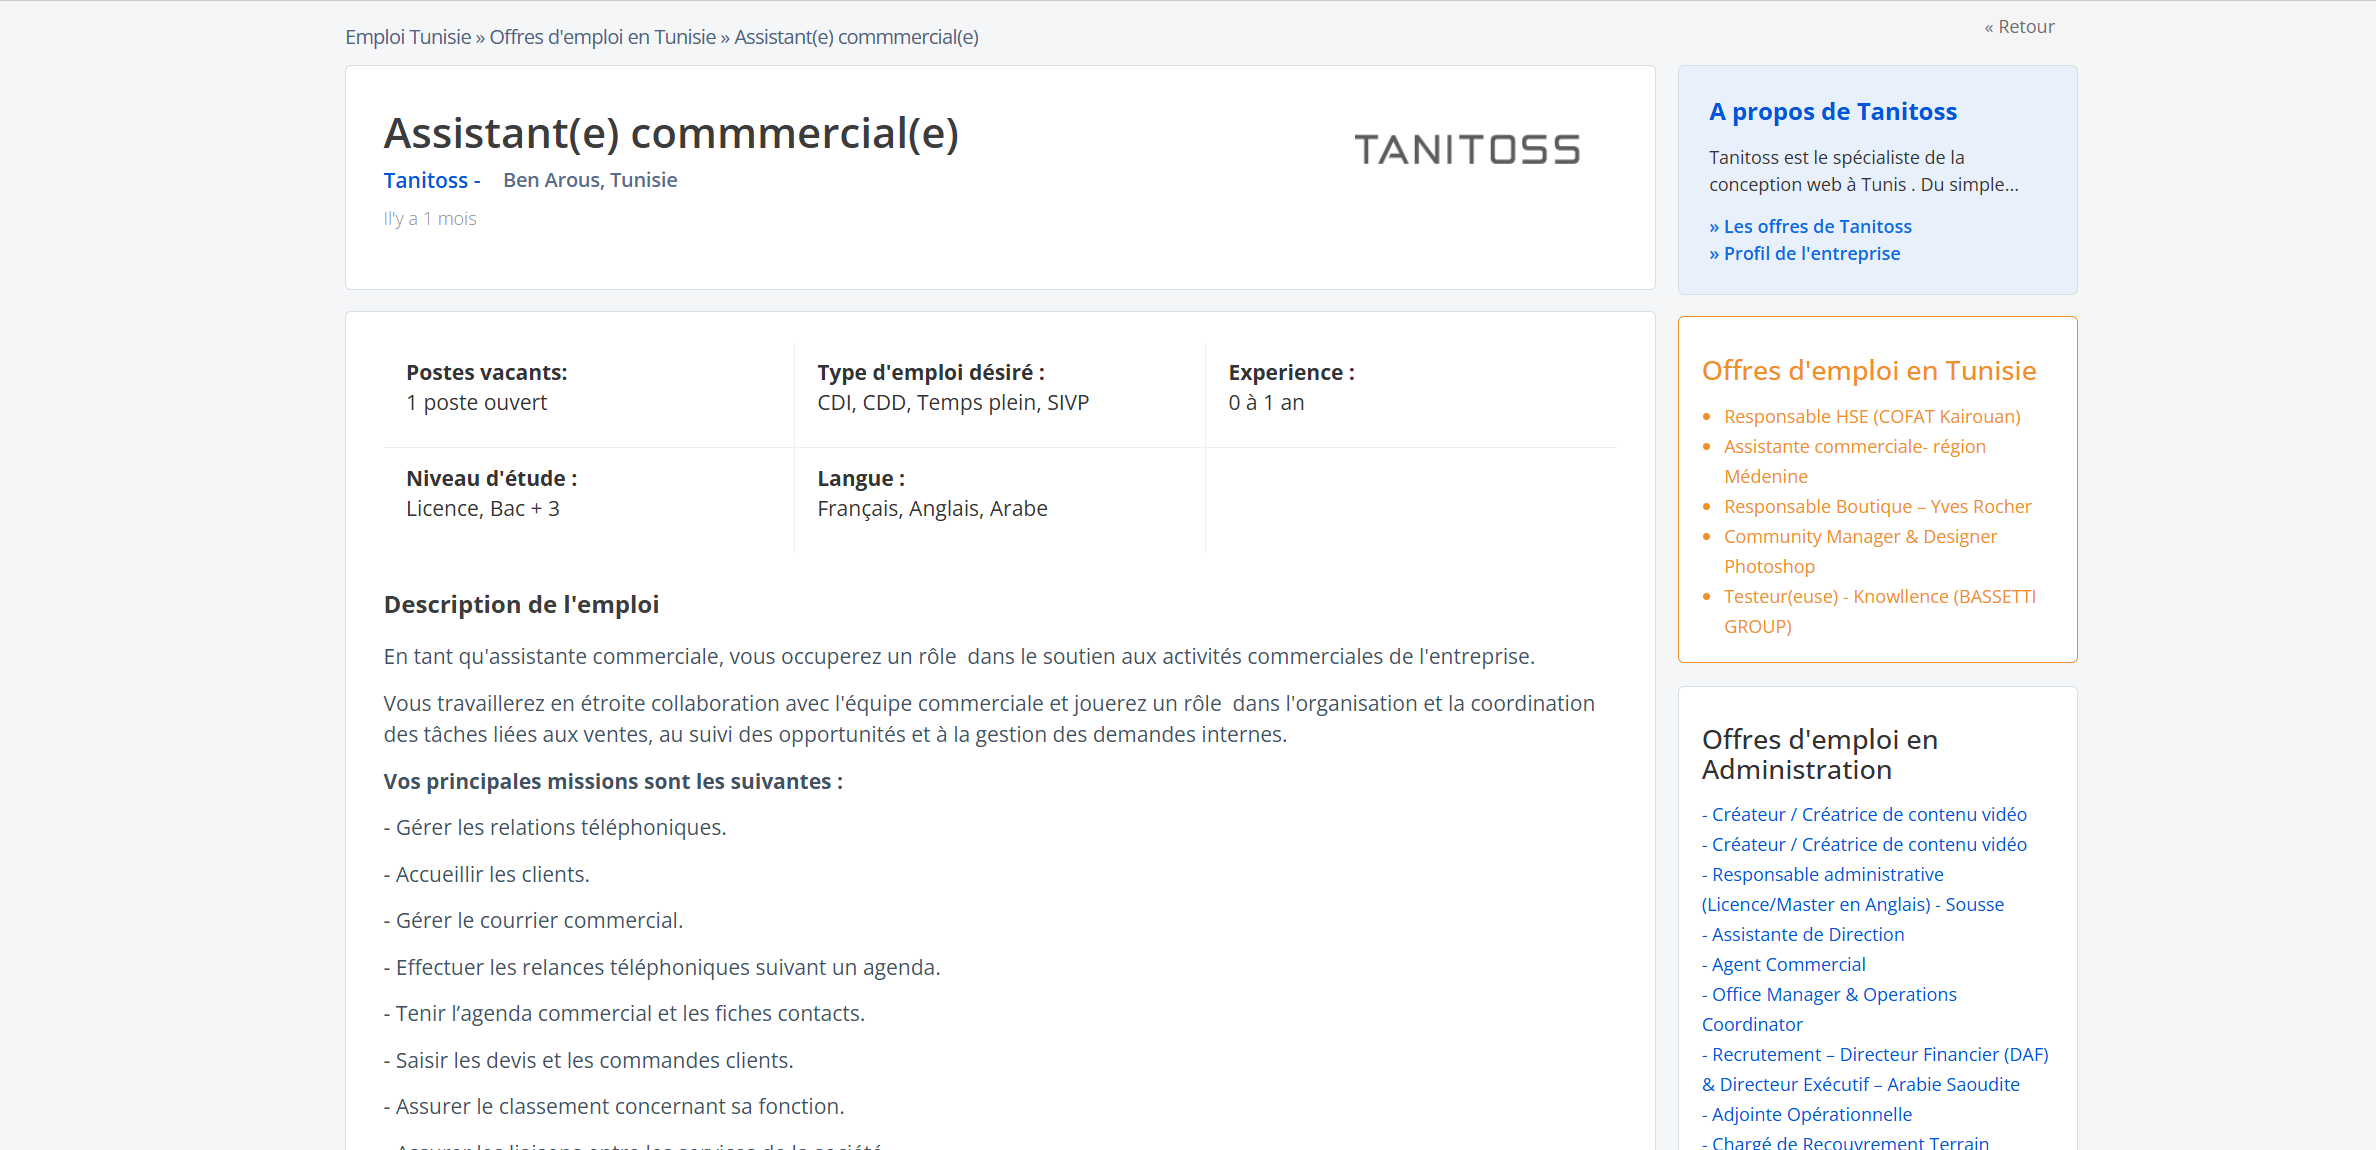Open Responsable administrative (Licence/Master en Anglais) - Sousse
Viewport: 2376px width, 1150px height.
click(x=1853, y=889)
